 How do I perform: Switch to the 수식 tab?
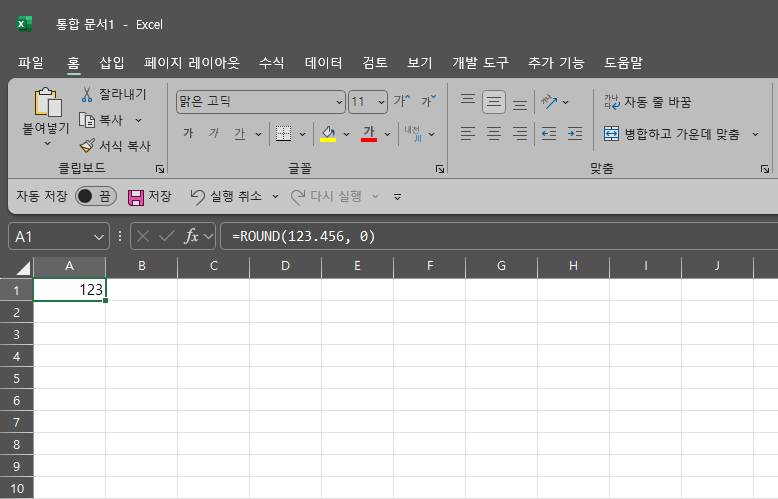click(x=271, y=63)
